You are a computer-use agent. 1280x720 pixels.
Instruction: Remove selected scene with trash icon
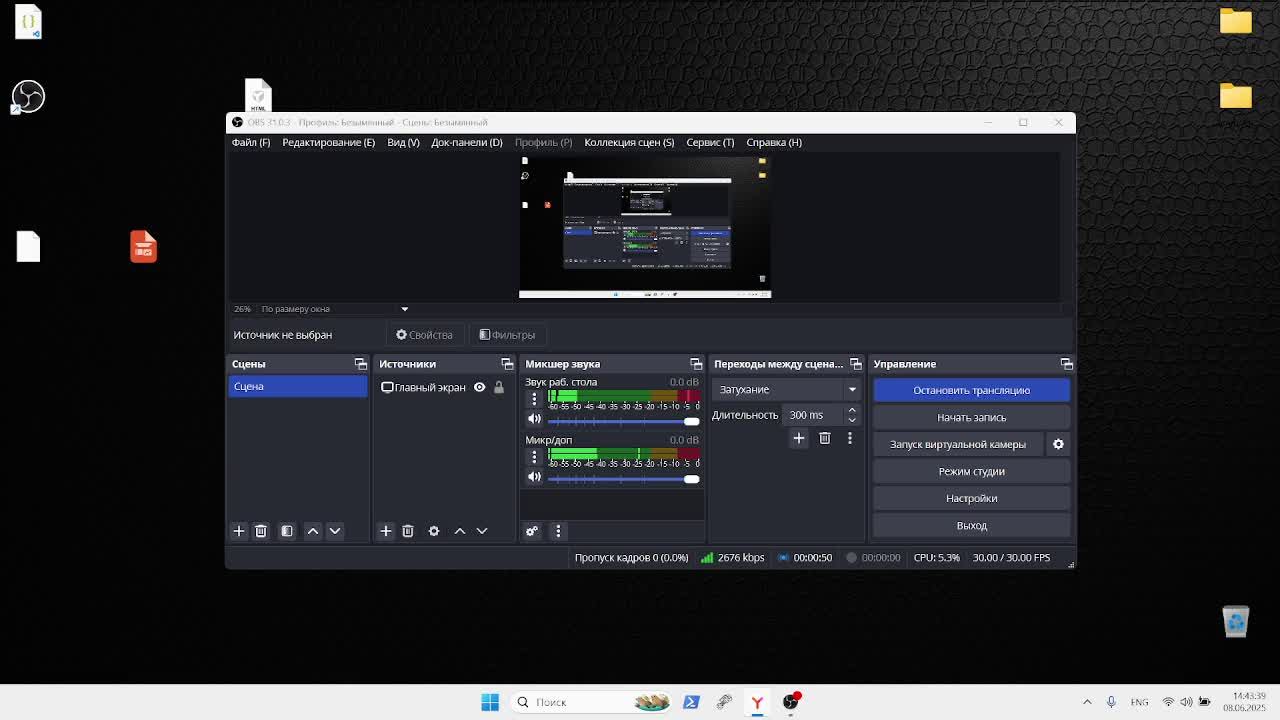(x=261, y=531)
